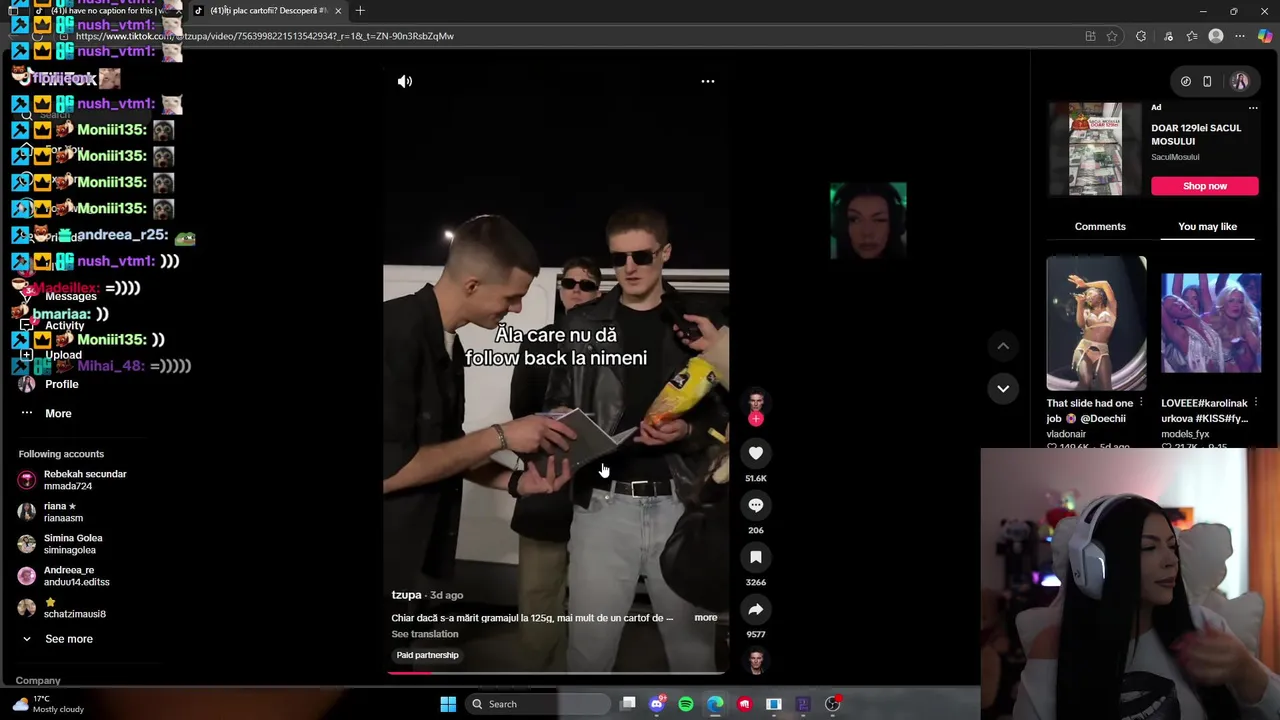
Task: Open Discord from the taskbar
Action: pos(657,704)
